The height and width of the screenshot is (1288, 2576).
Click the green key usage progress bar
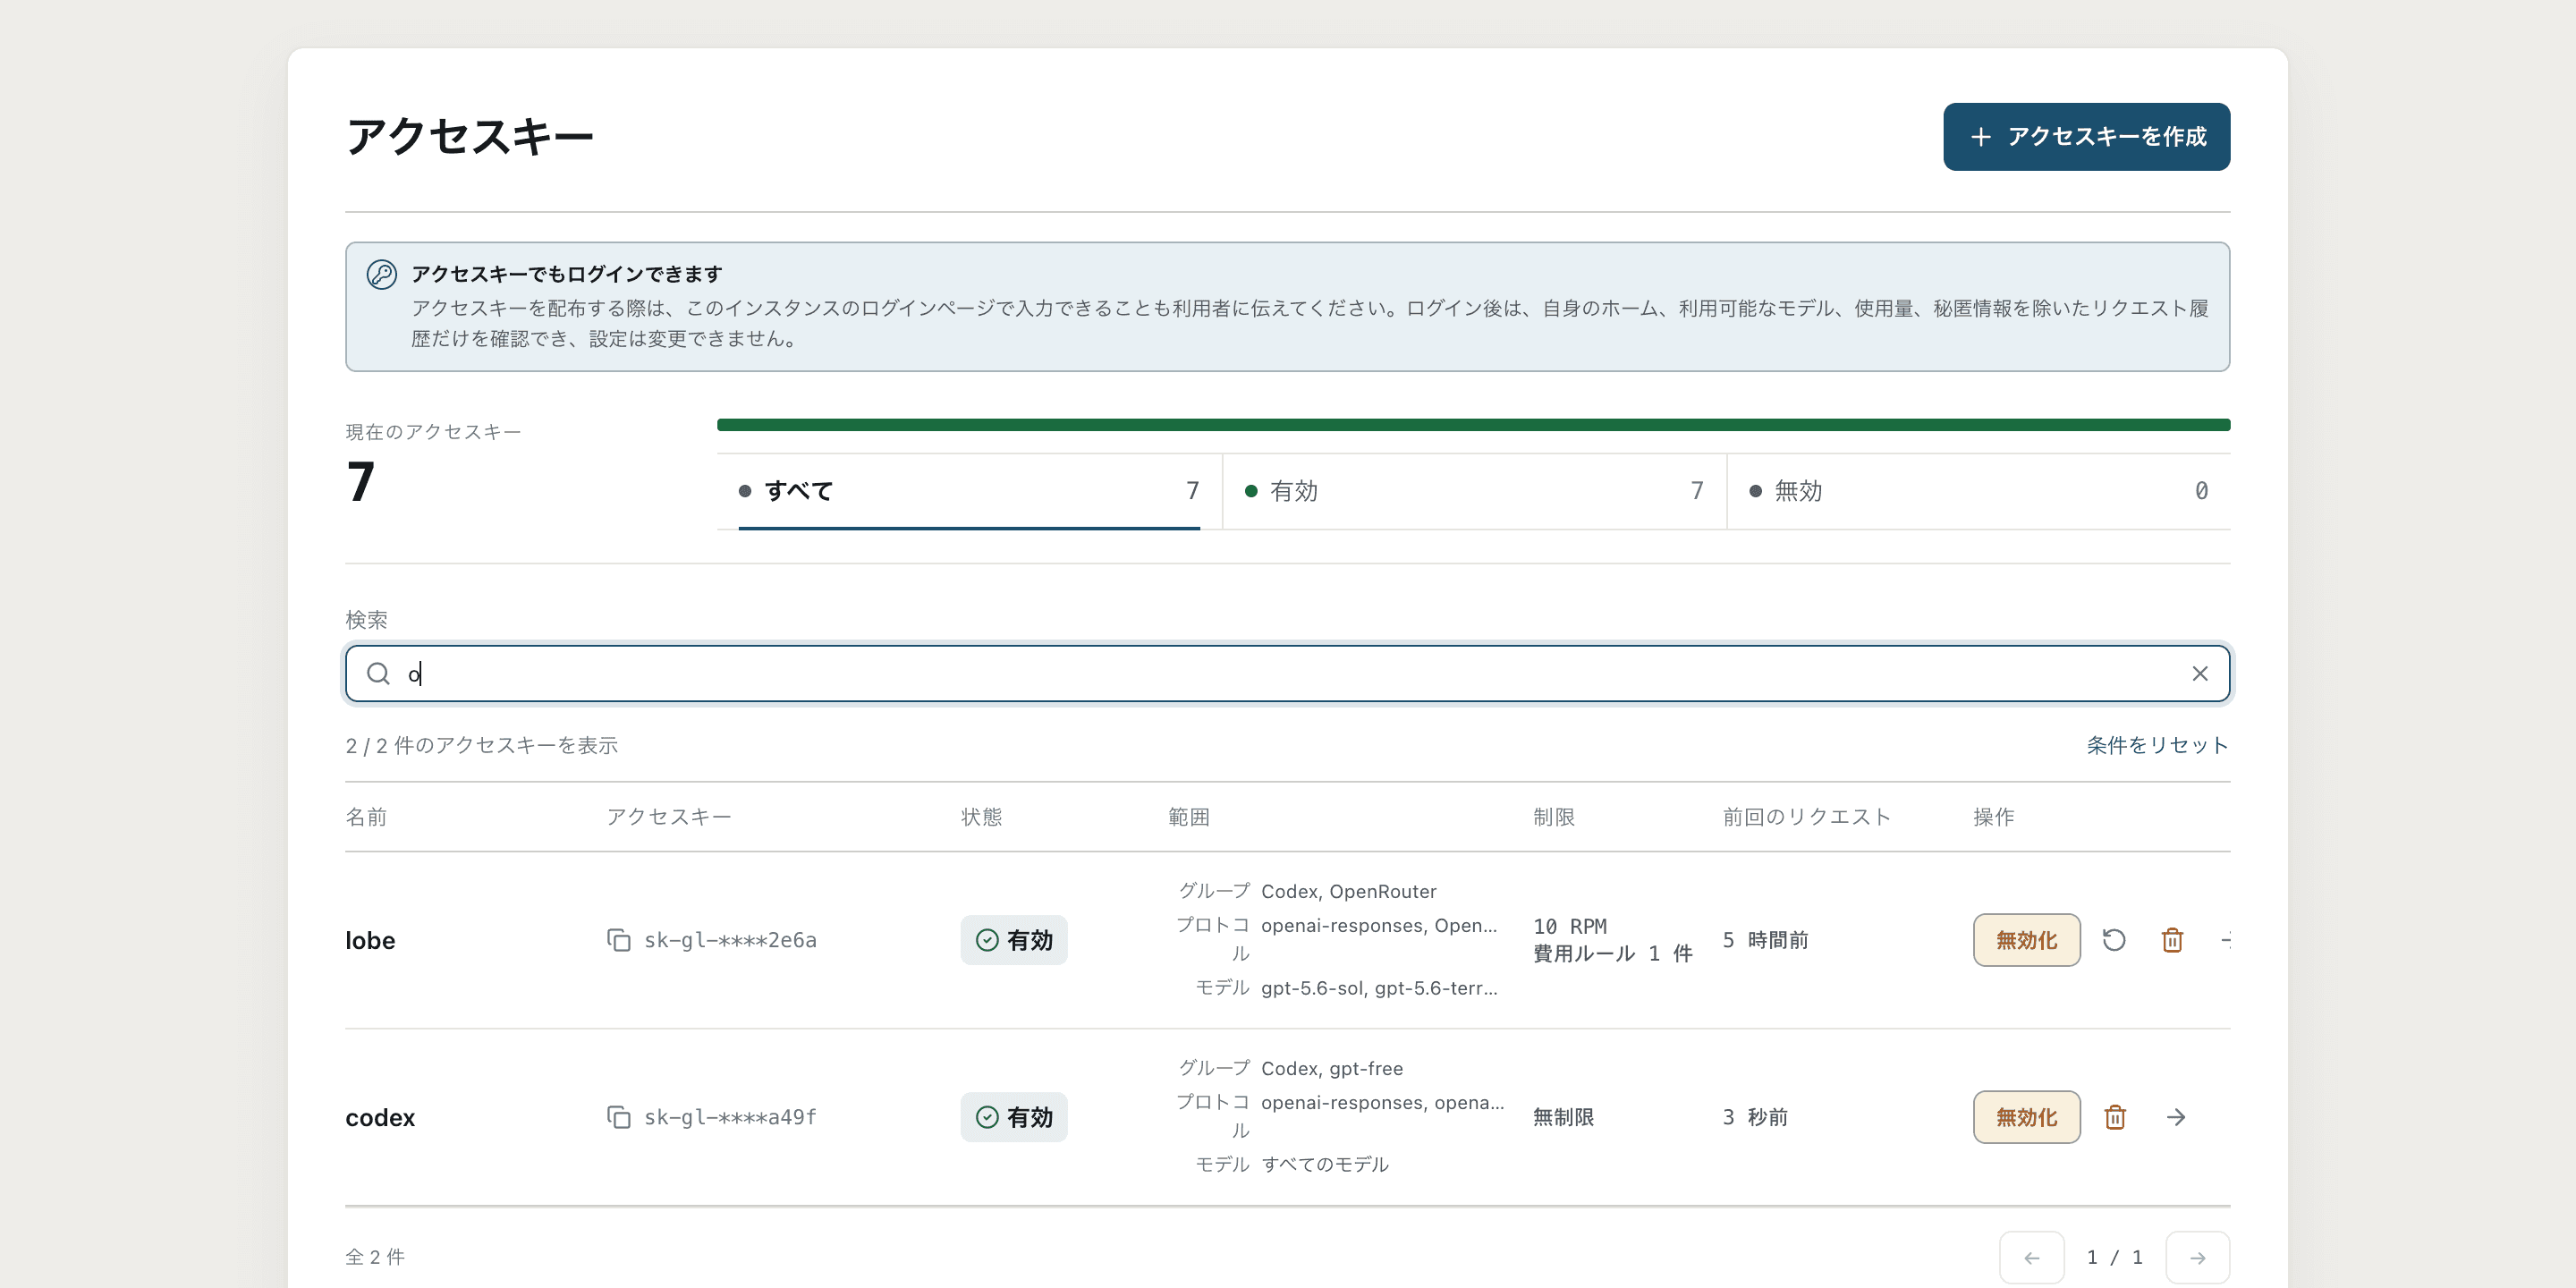pyautogui.click(x=1473, y=425)
